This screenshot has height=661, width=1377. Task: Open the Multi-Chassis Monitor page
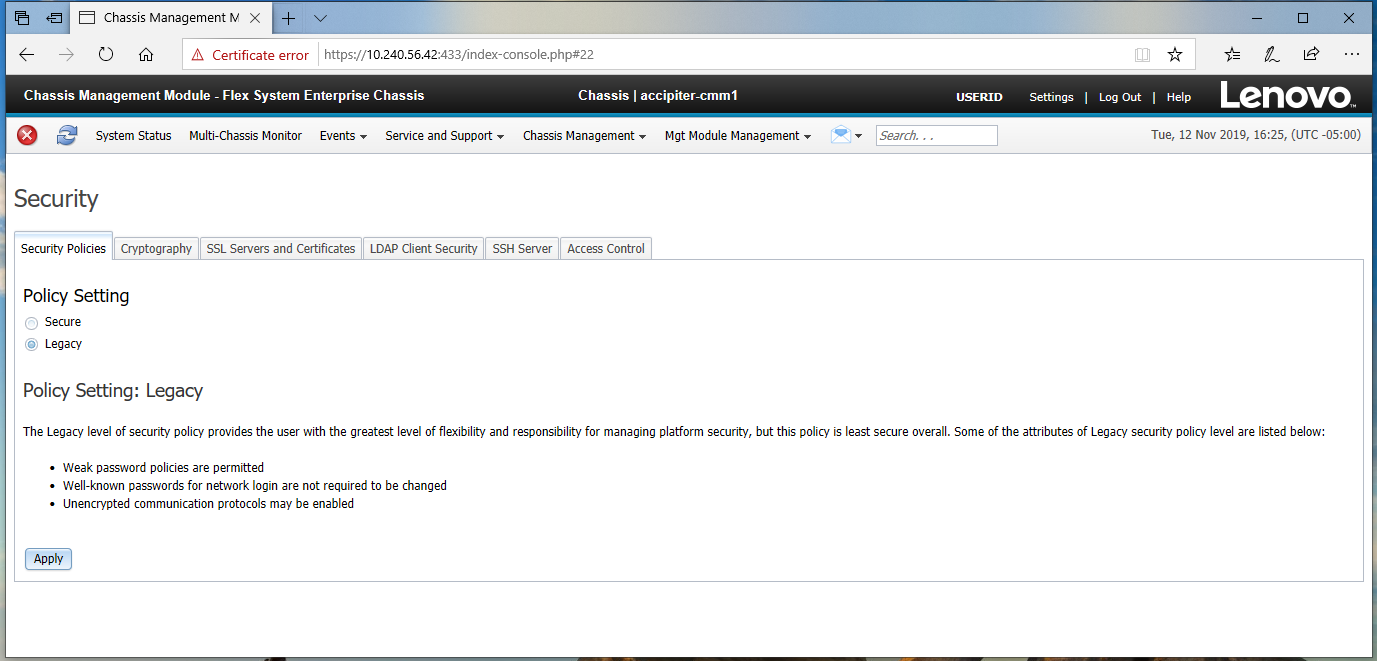coord(245,136)
